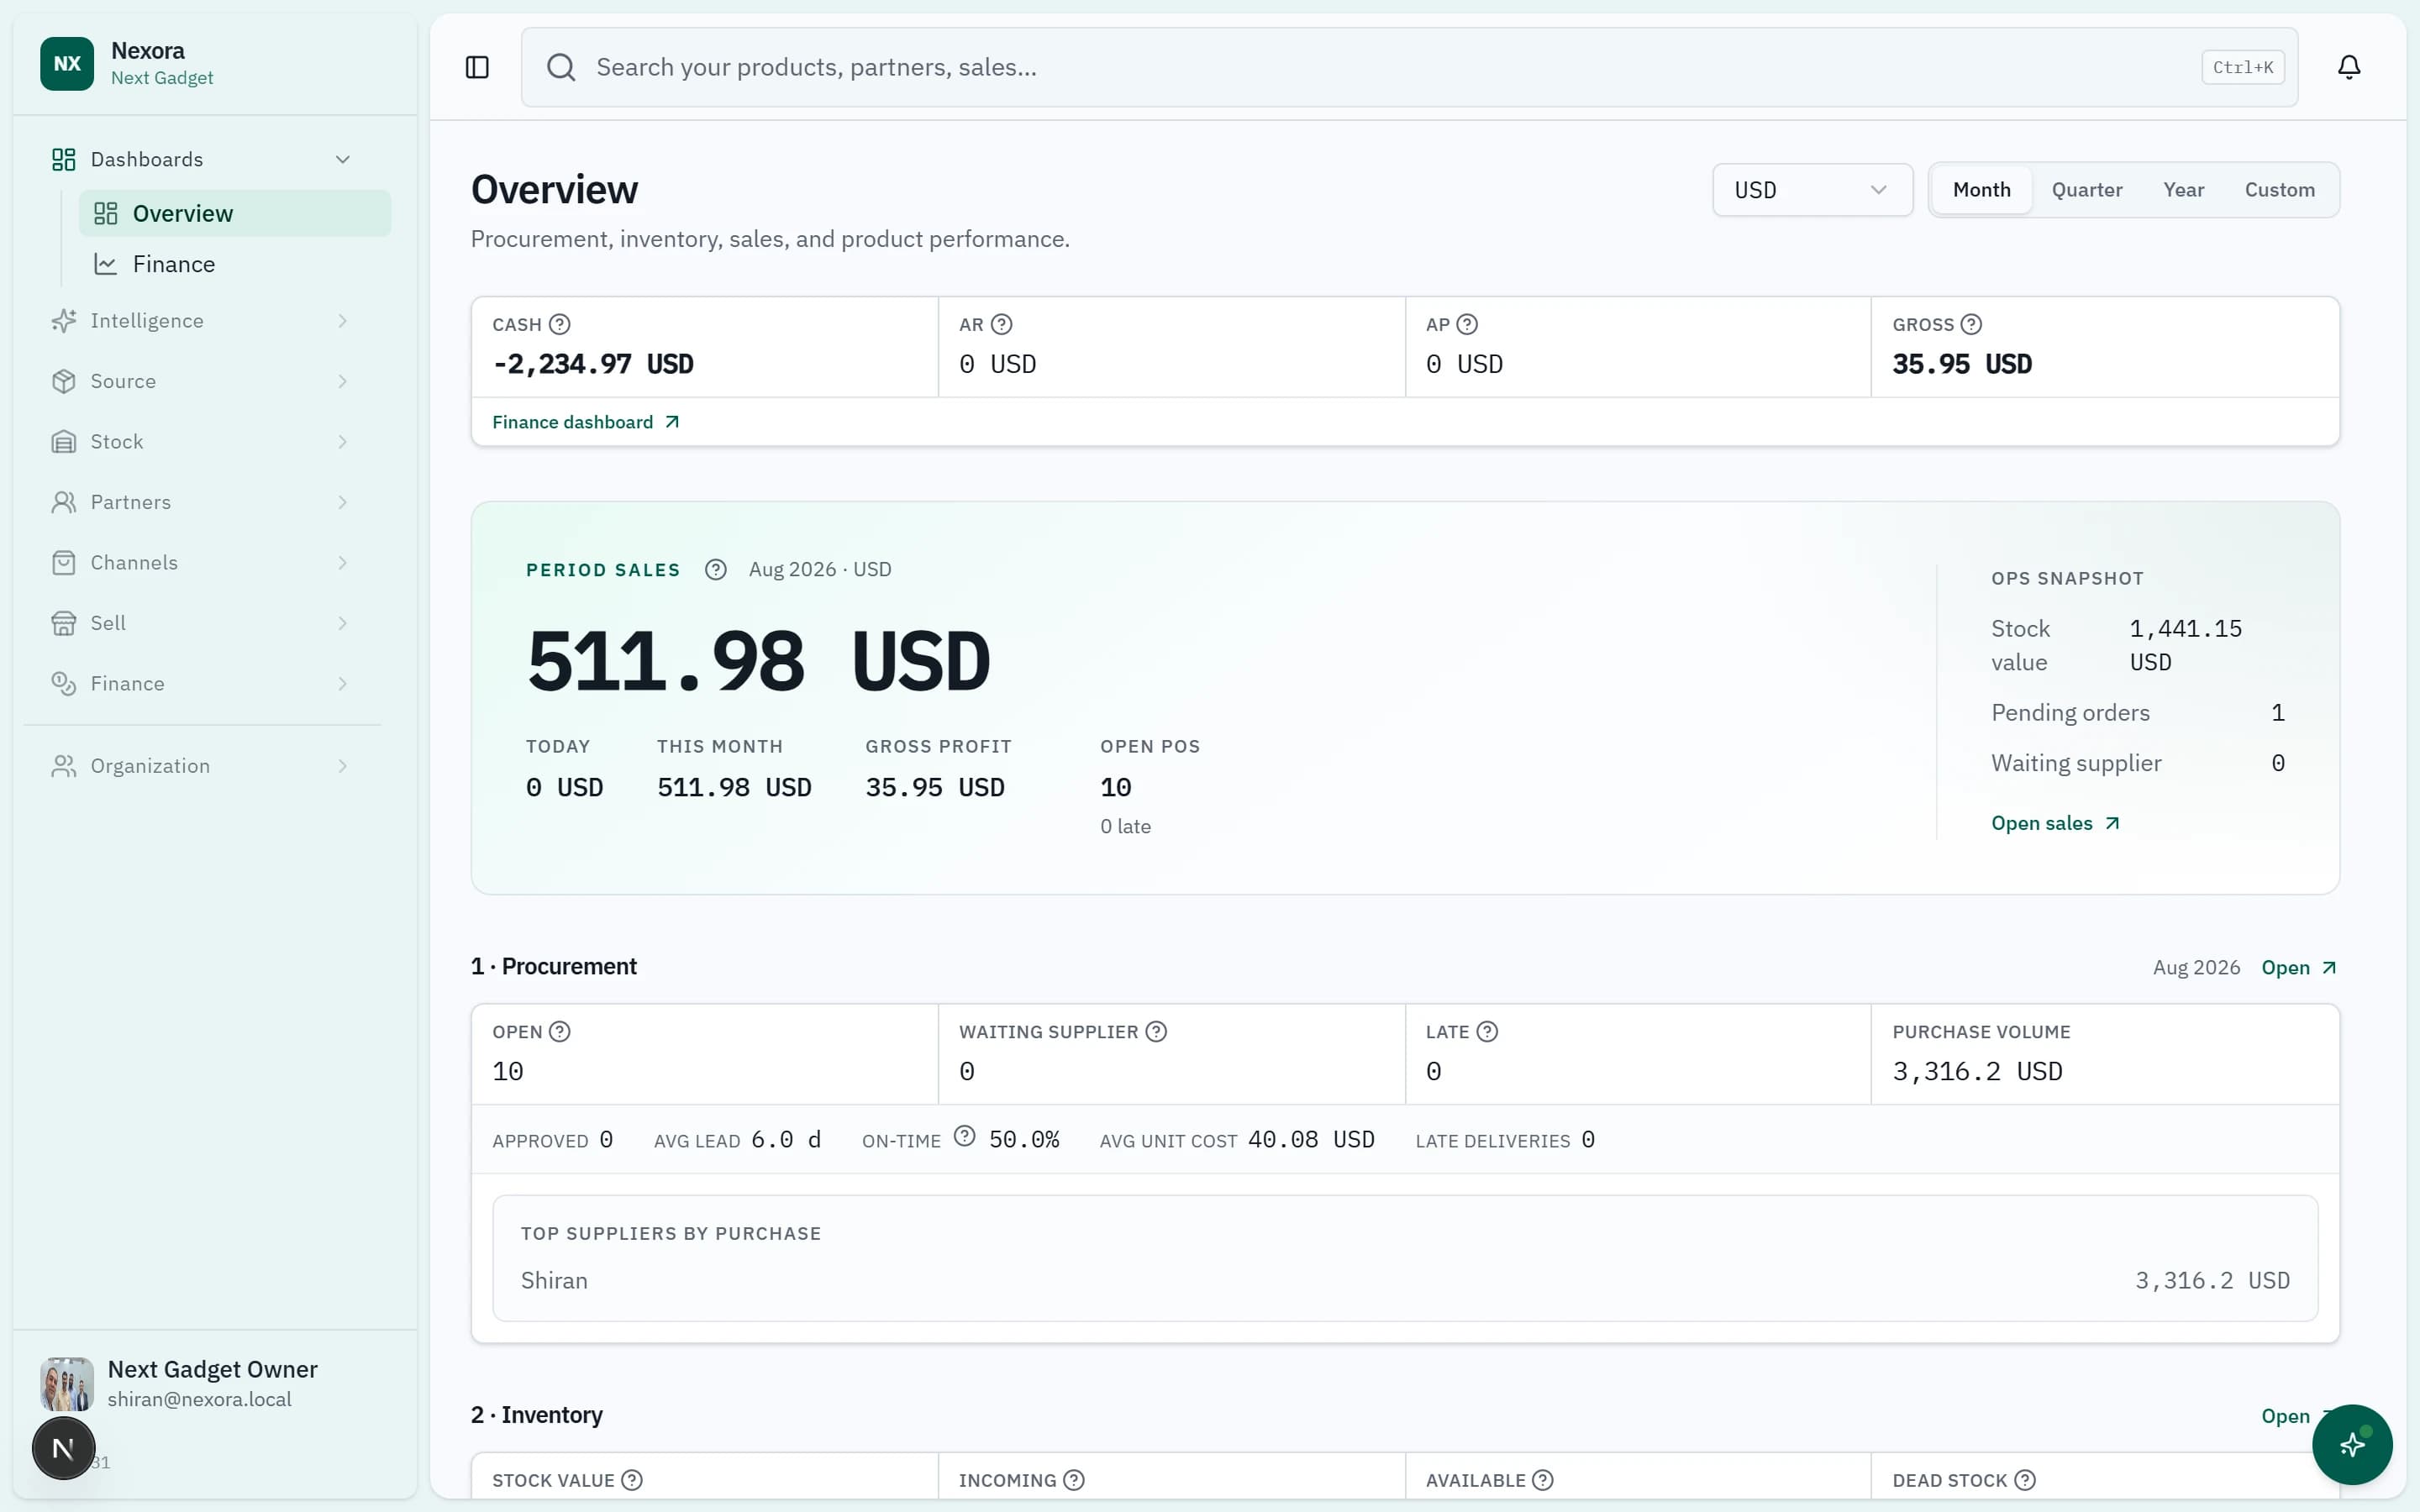Open the Procurement section link
2420x1512 pixels.
click(x=2299, y=967)
